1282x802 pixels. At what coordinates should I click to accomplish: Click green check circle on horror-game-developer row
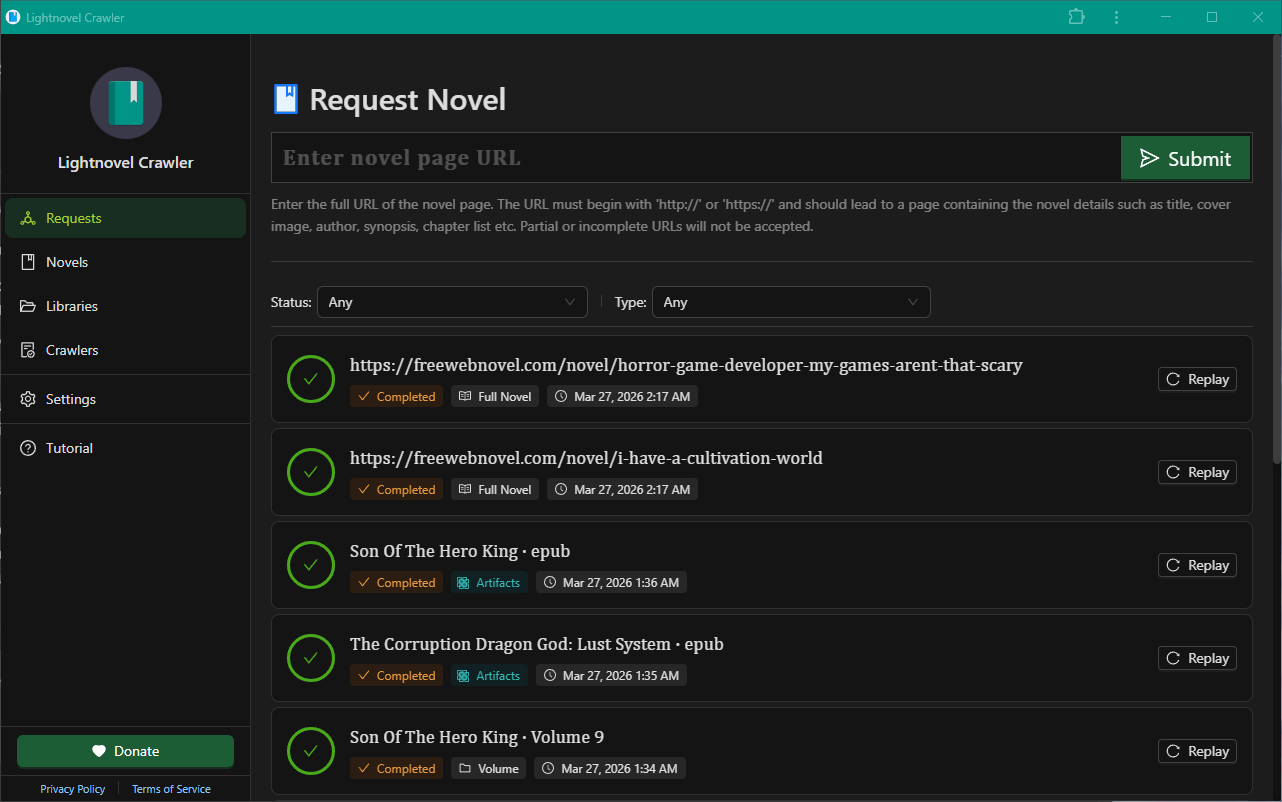click(311, 379)
